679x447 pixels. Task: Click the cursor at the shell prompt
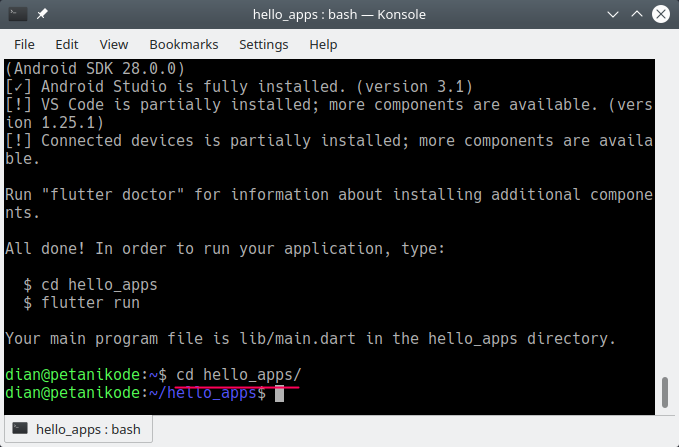tap(280, 394)
